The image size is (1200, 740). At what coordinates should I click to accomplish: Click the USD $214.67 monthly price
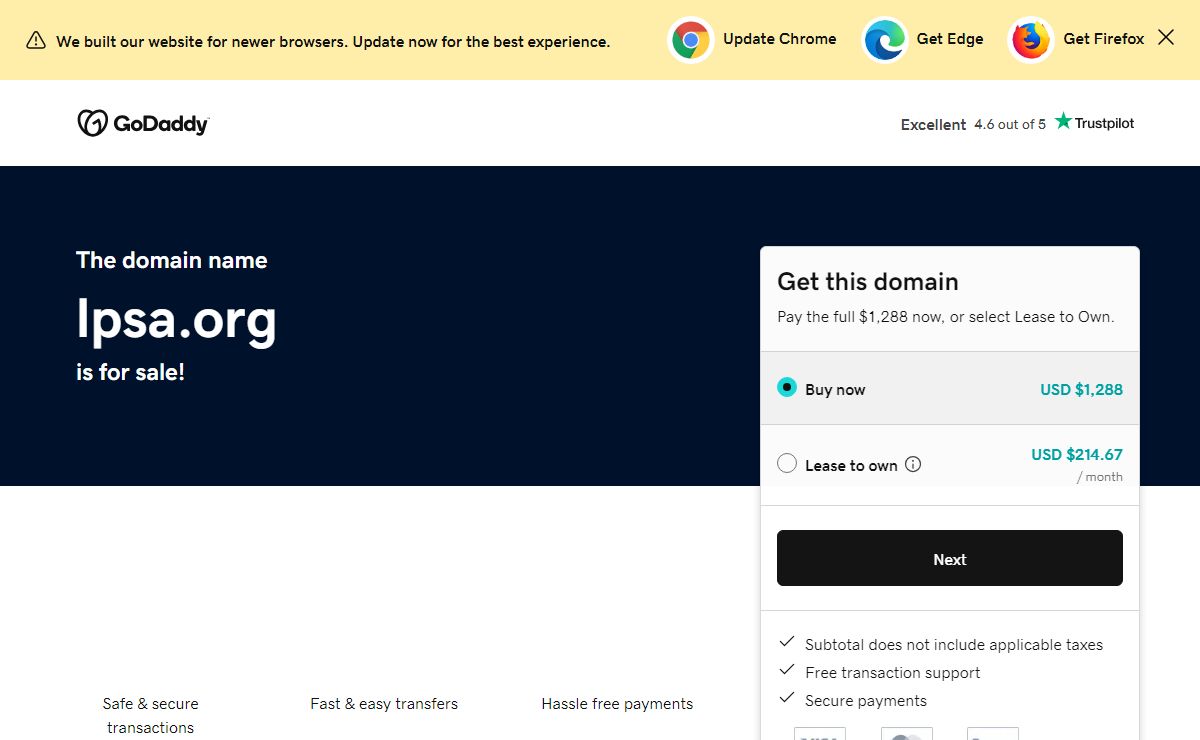(x=1077, y=455)
